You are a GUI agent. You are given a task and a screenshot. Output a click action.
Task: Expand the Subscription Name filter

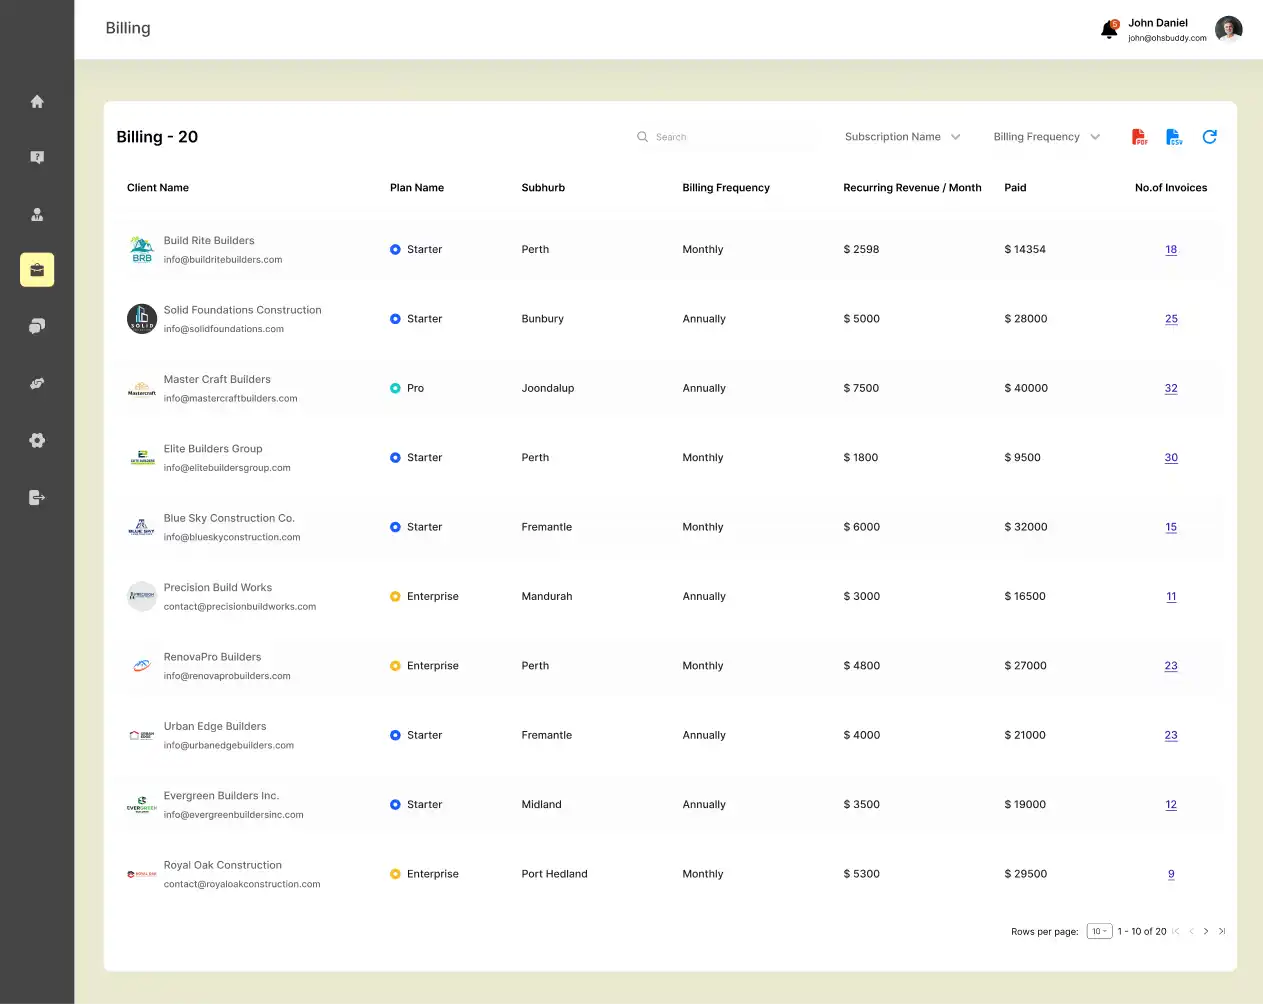(902, 137)
